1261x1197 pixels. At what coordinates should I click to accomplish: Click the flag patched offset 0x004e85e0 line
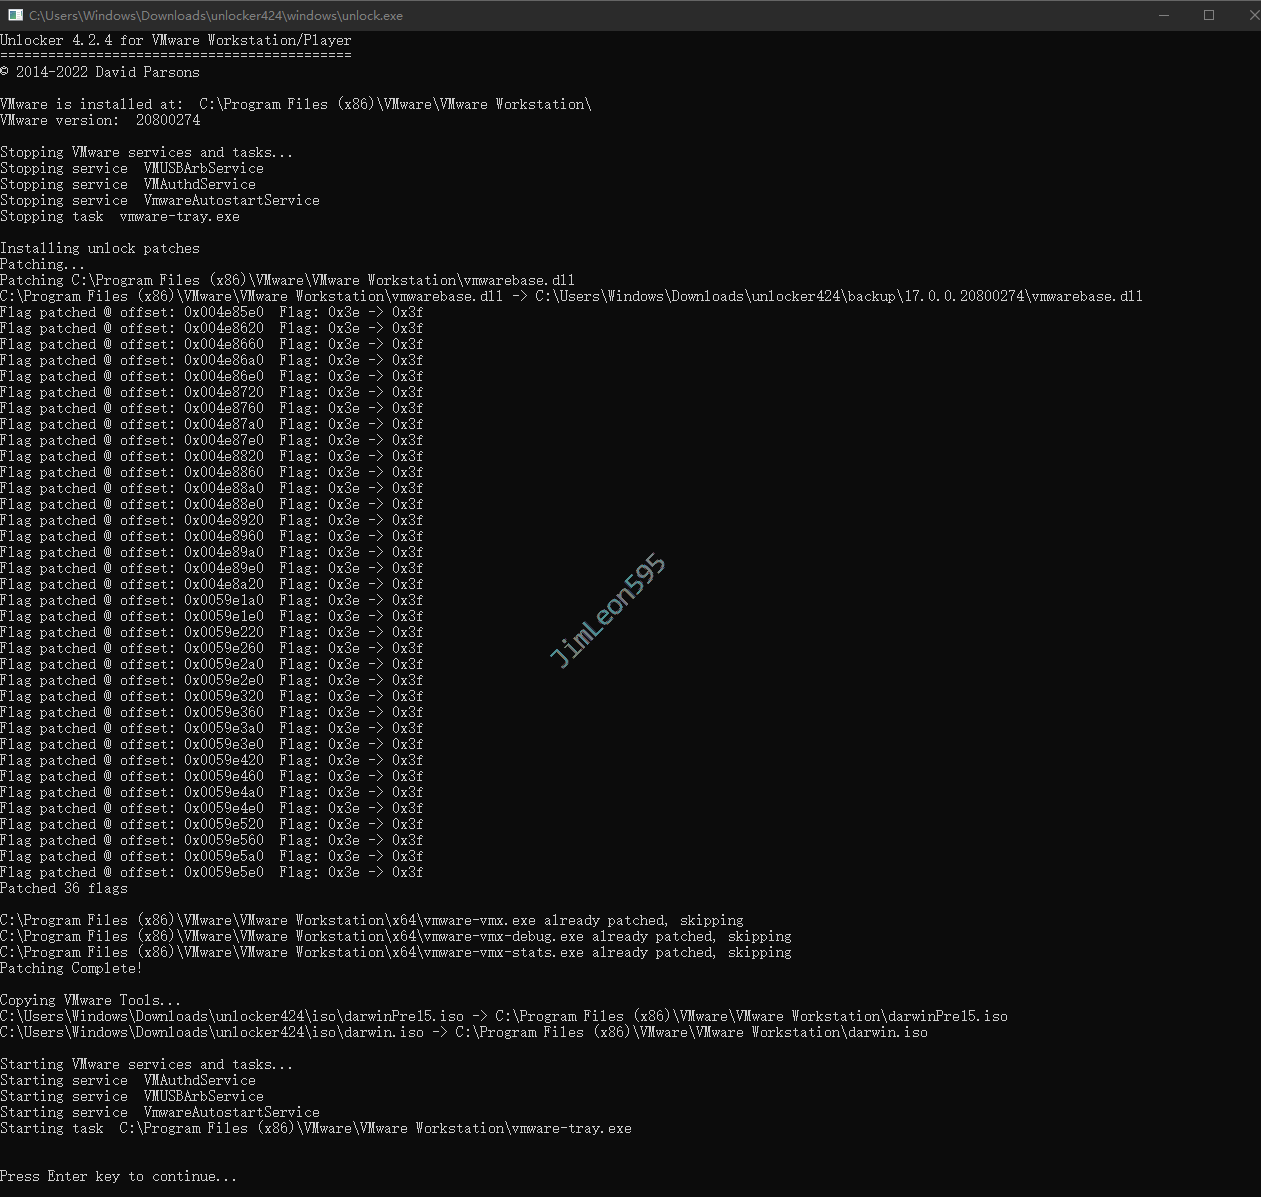tap(211, 313)
